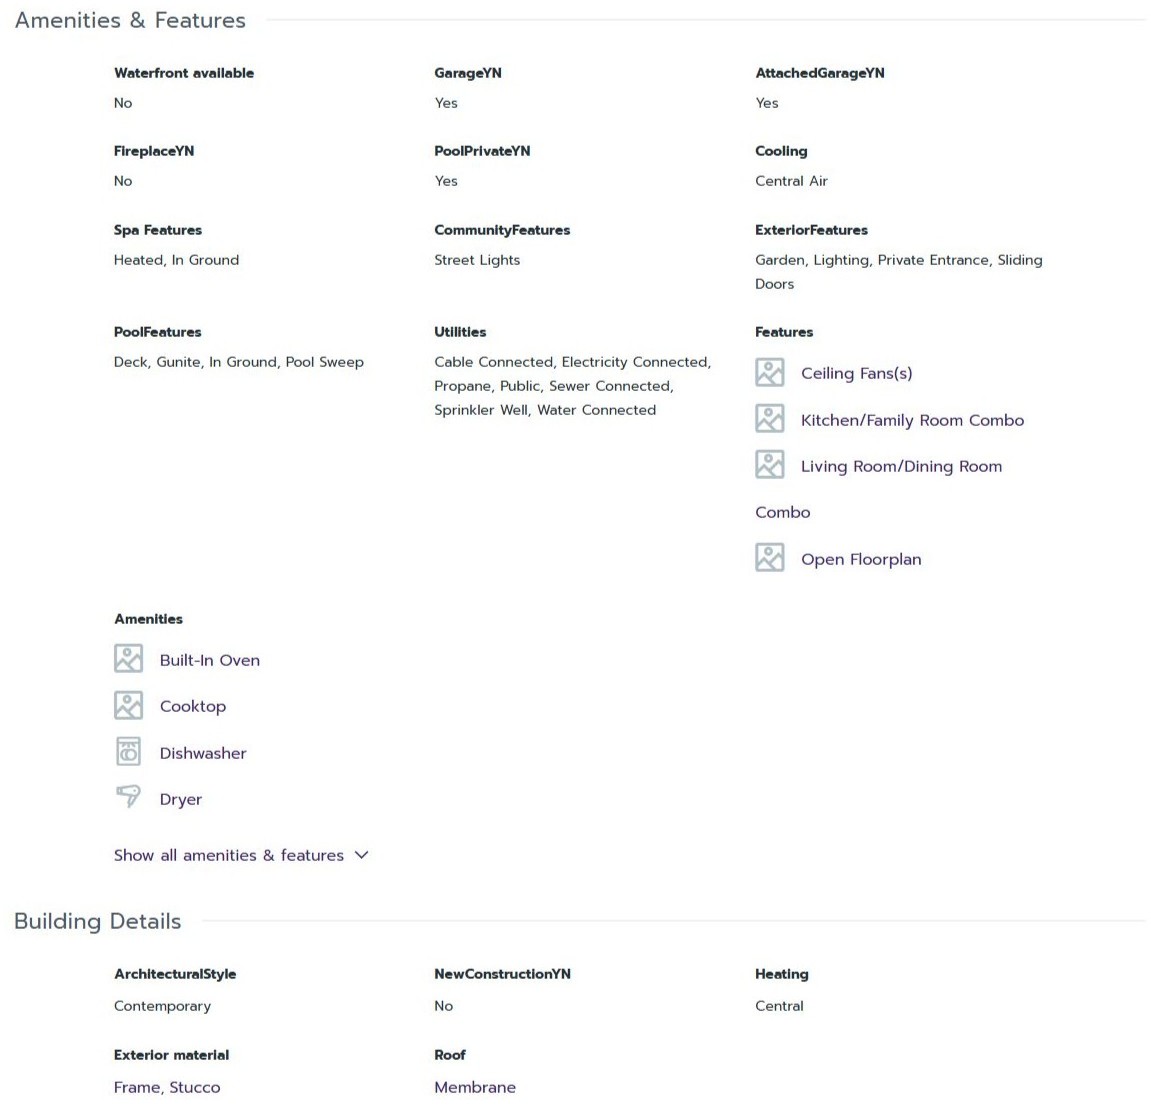The height and width of the screenshot is (1119, 1151).
Task: Click the Open Floorplan feature icon
Action: point(769,557)
